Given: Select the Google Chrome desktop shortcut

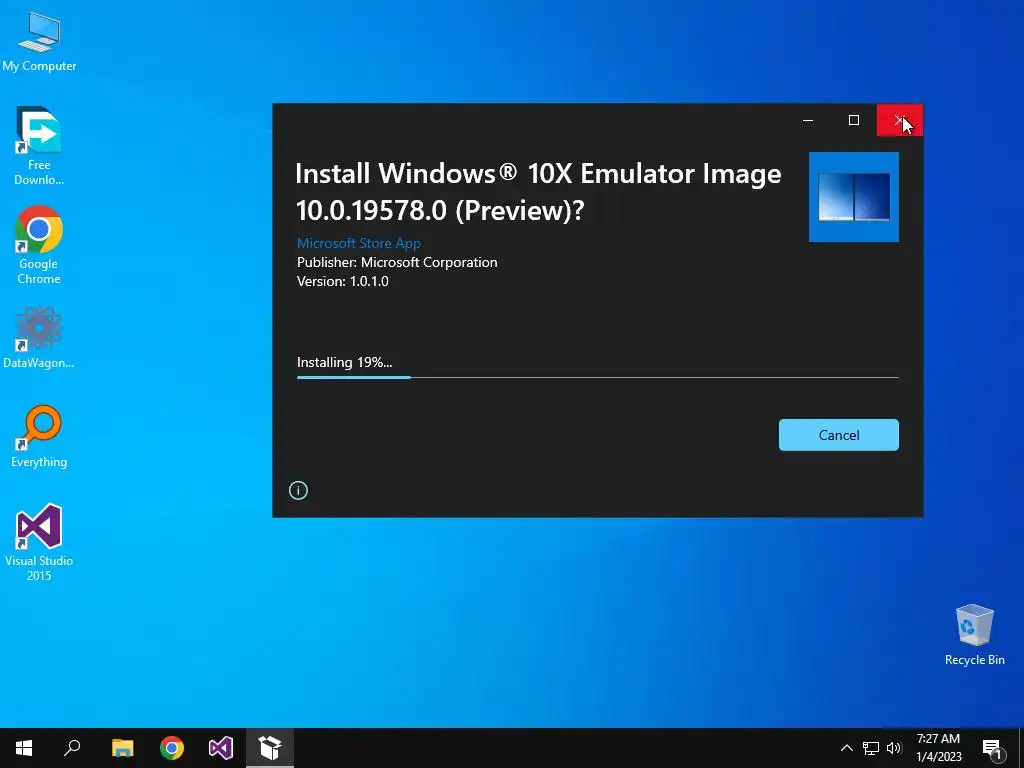Looking at the screenshot, I should coord(39,246).
